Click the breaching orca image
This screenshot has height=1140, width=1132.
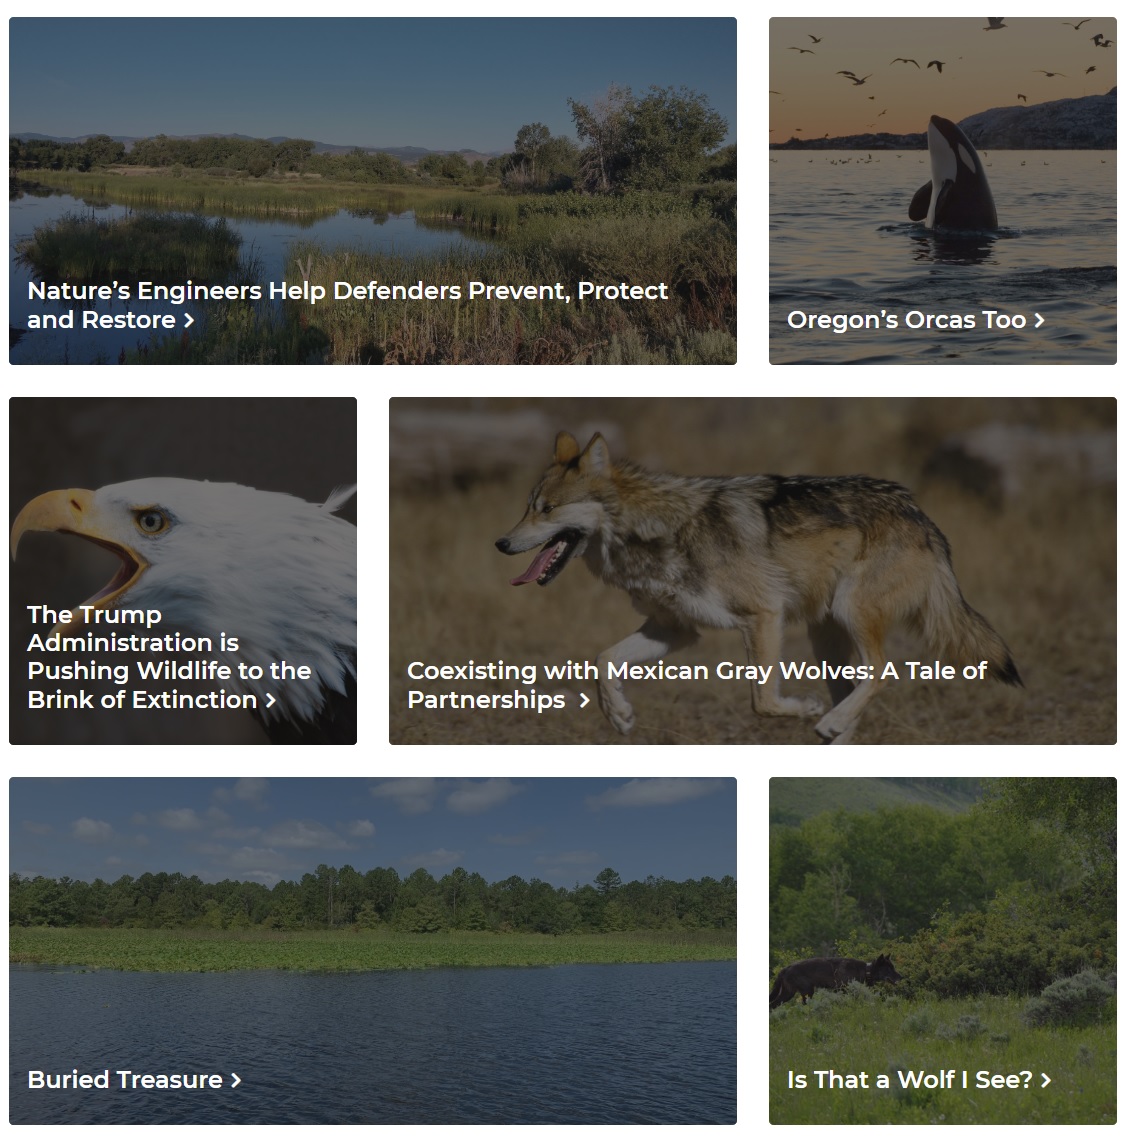952,178
